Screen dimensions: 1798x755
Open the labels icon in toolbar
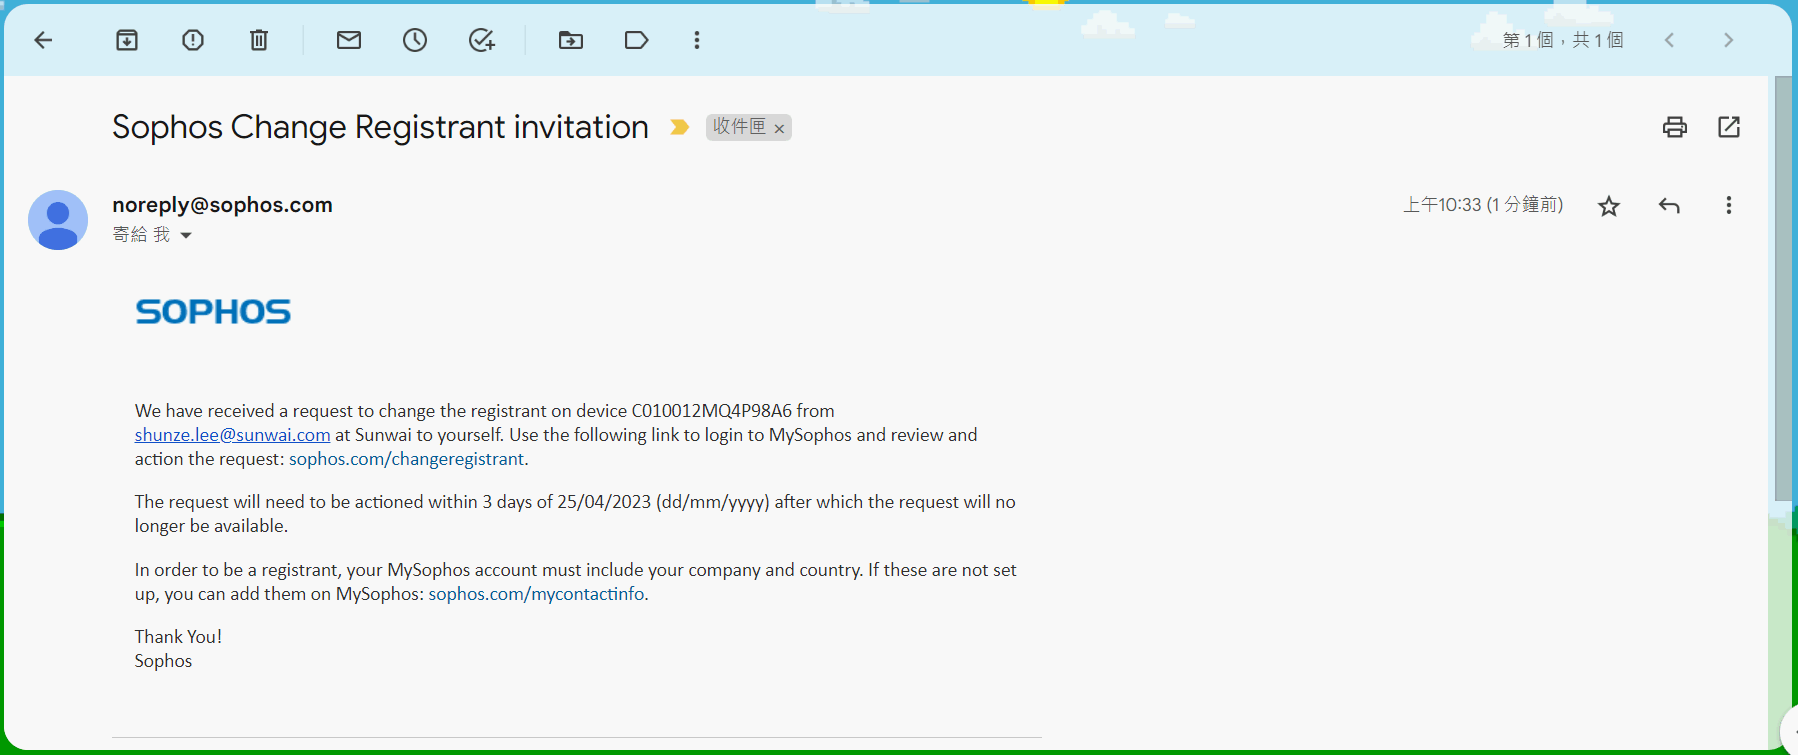(637, 40)
